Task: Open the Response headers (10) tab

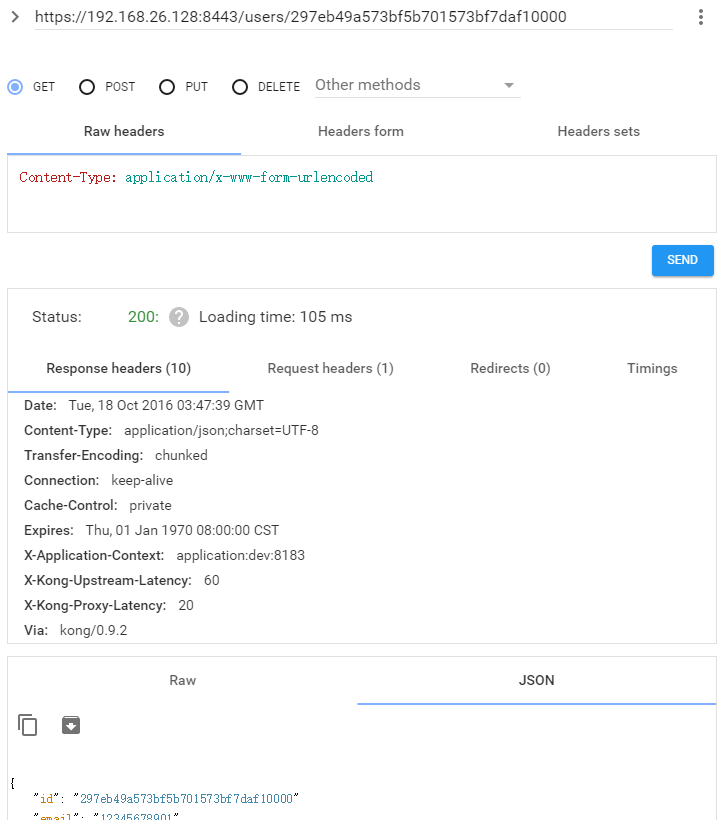Action: click(119, 369)
